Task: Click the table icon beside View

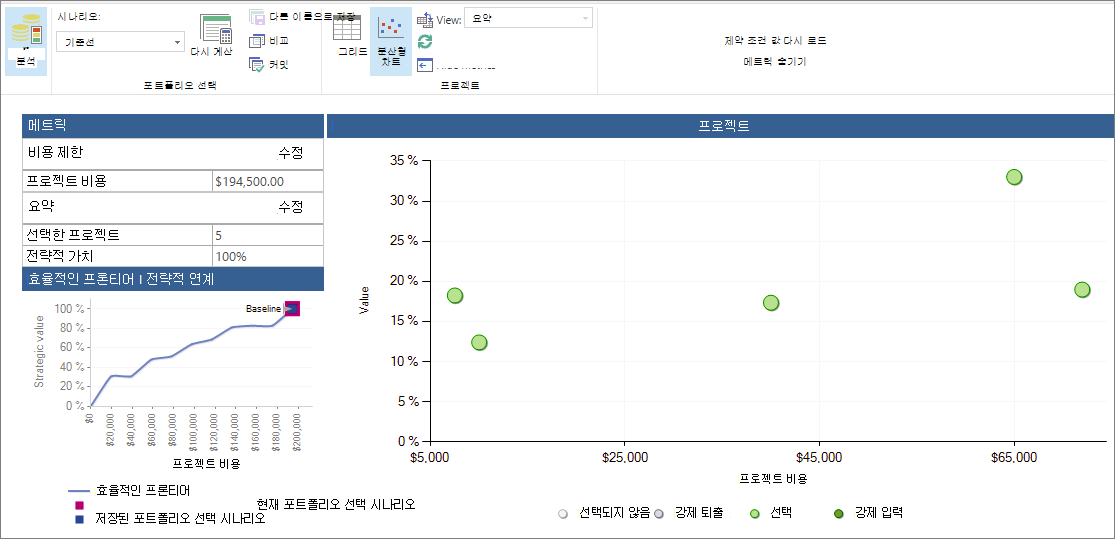Action: [x=425, y=20]
